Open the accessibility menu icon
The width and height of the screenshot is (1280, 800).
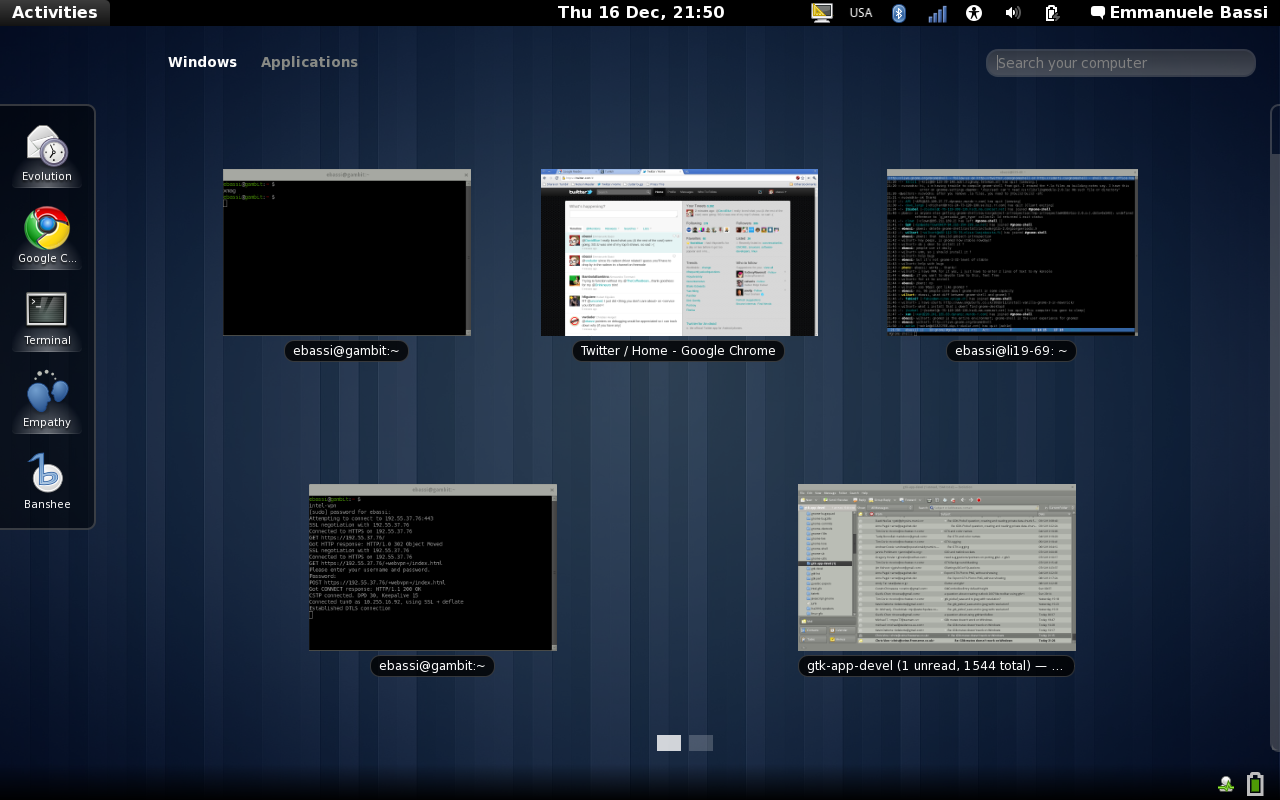[x=975, y=13]
